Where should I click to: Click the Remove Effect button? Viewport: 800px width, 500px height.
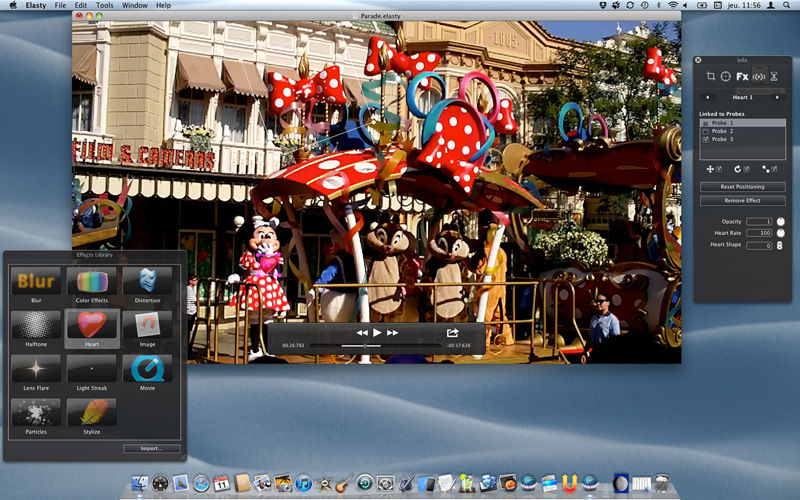(x=742, y=201)
